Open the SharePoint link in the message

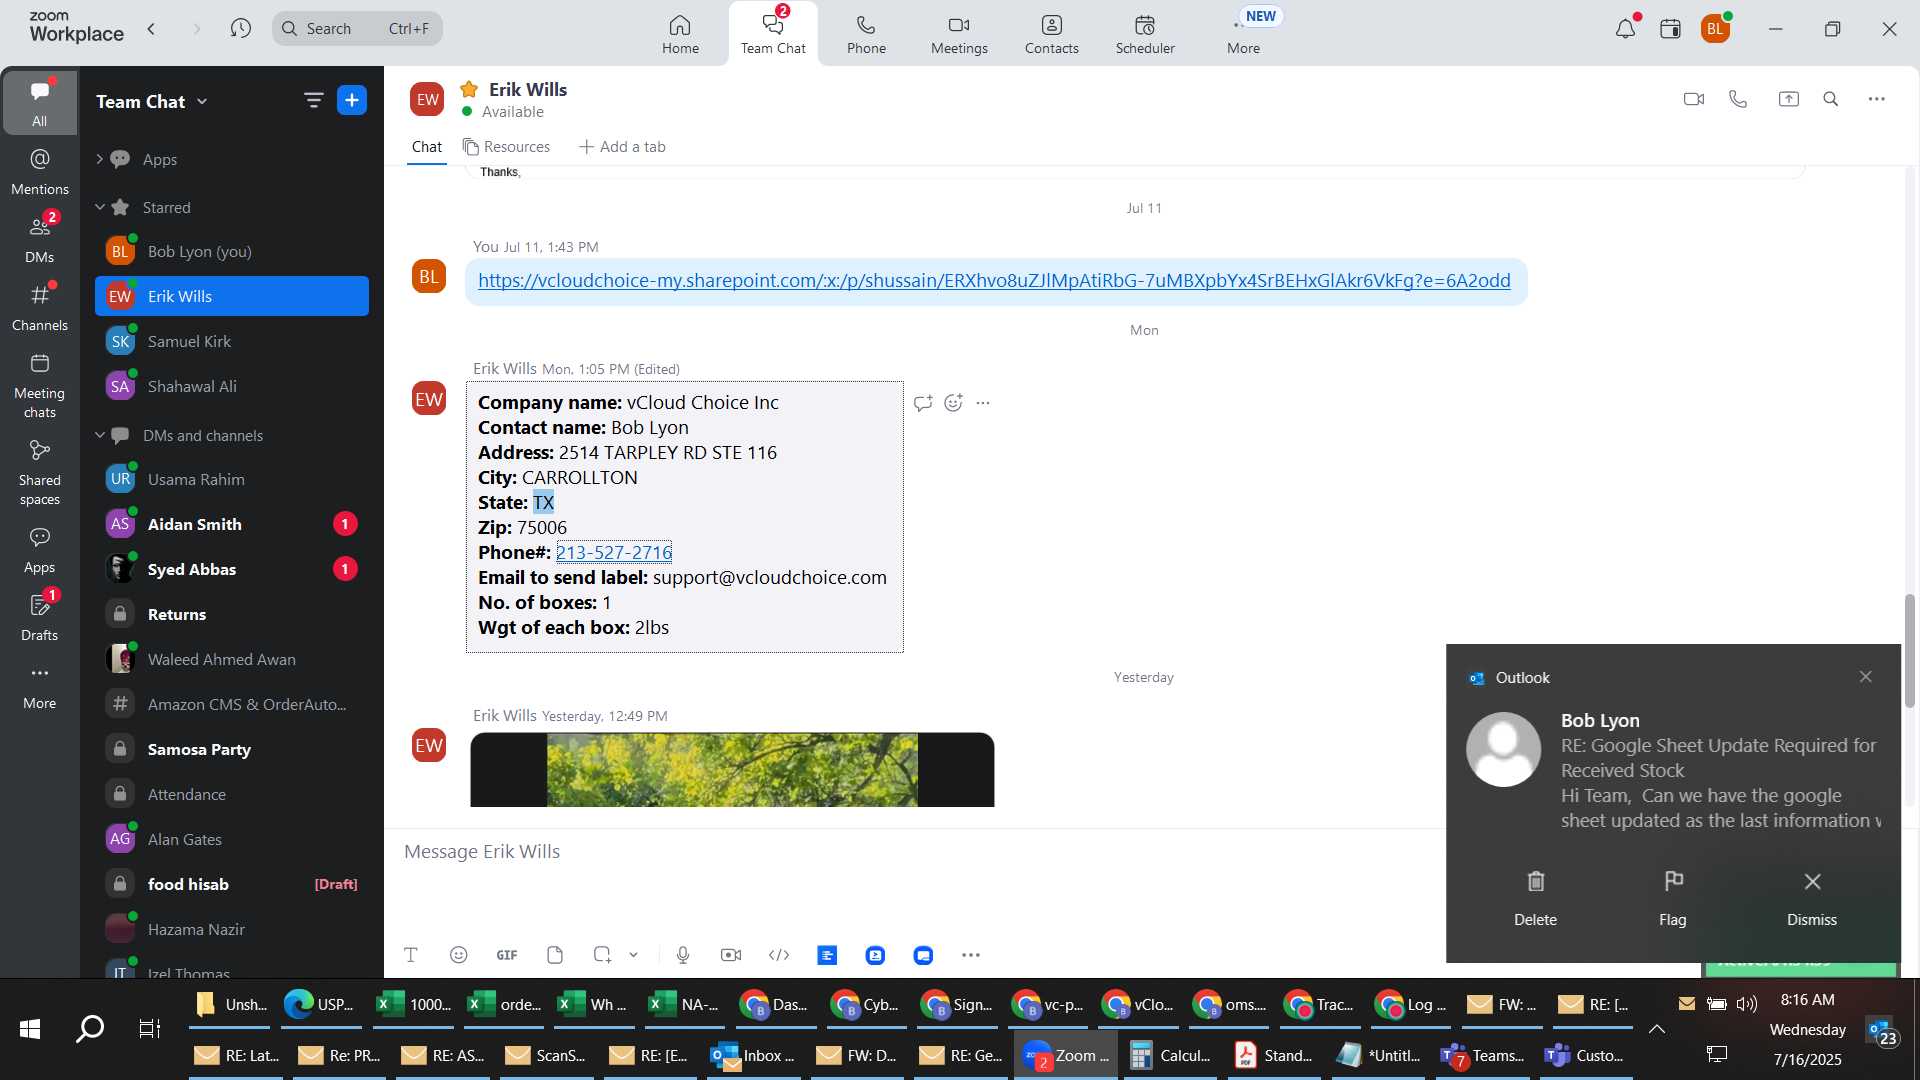(994, 281)
